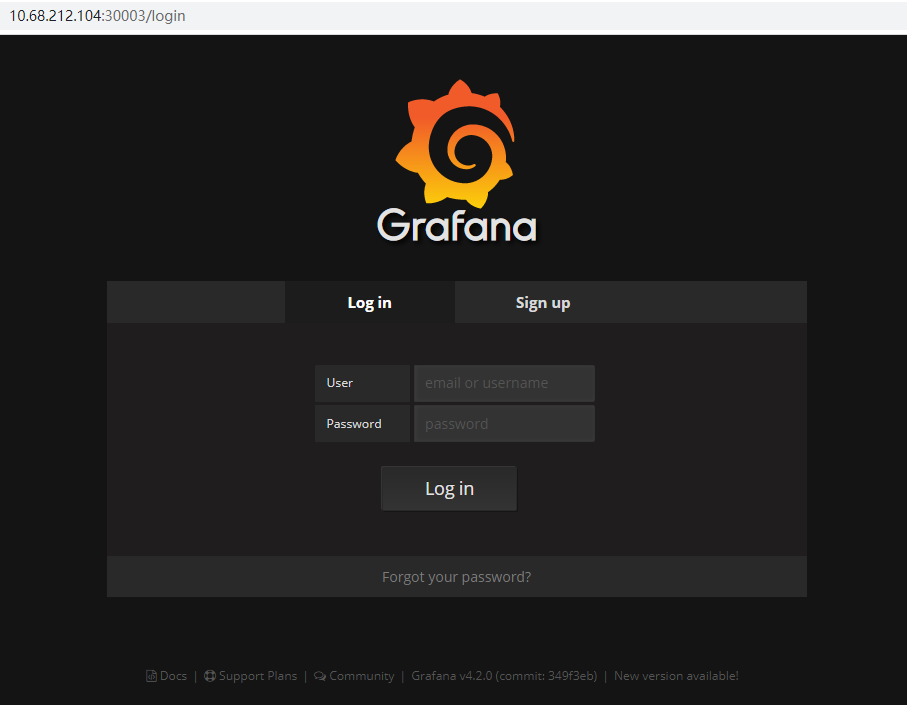The width and height of the screenshot is (907, 705).
Task: Click the Docs file icon in footer
Action: tap(151, 676)
